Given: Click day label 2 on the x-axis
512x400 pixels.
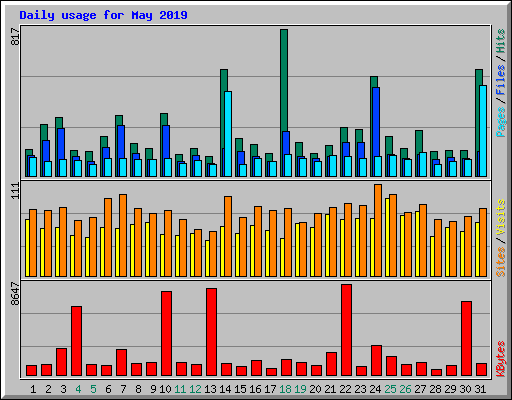Looking at the screenshot, I should (x=48, y=389).
